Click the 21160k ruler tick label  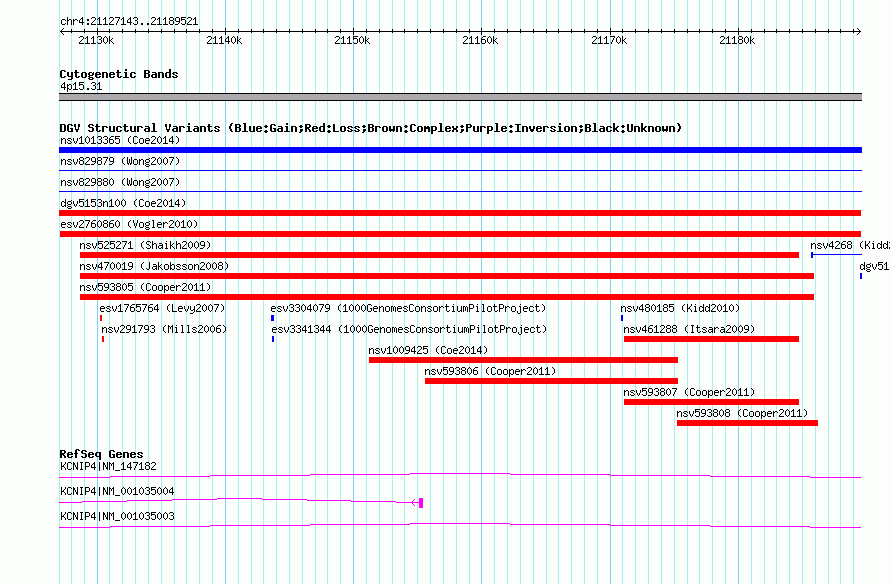[x=480, y=40]
